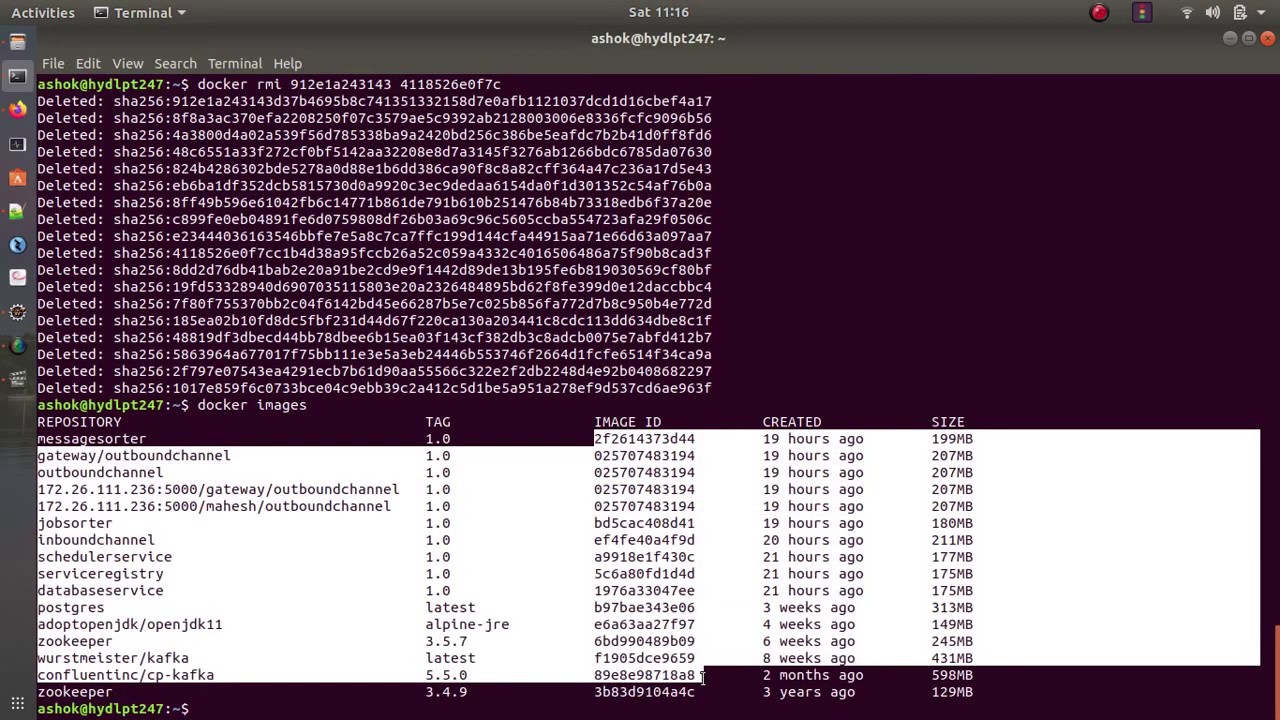Click the inboundchannel repository name
Screen dimensions: 1280x720
point(96,540)
